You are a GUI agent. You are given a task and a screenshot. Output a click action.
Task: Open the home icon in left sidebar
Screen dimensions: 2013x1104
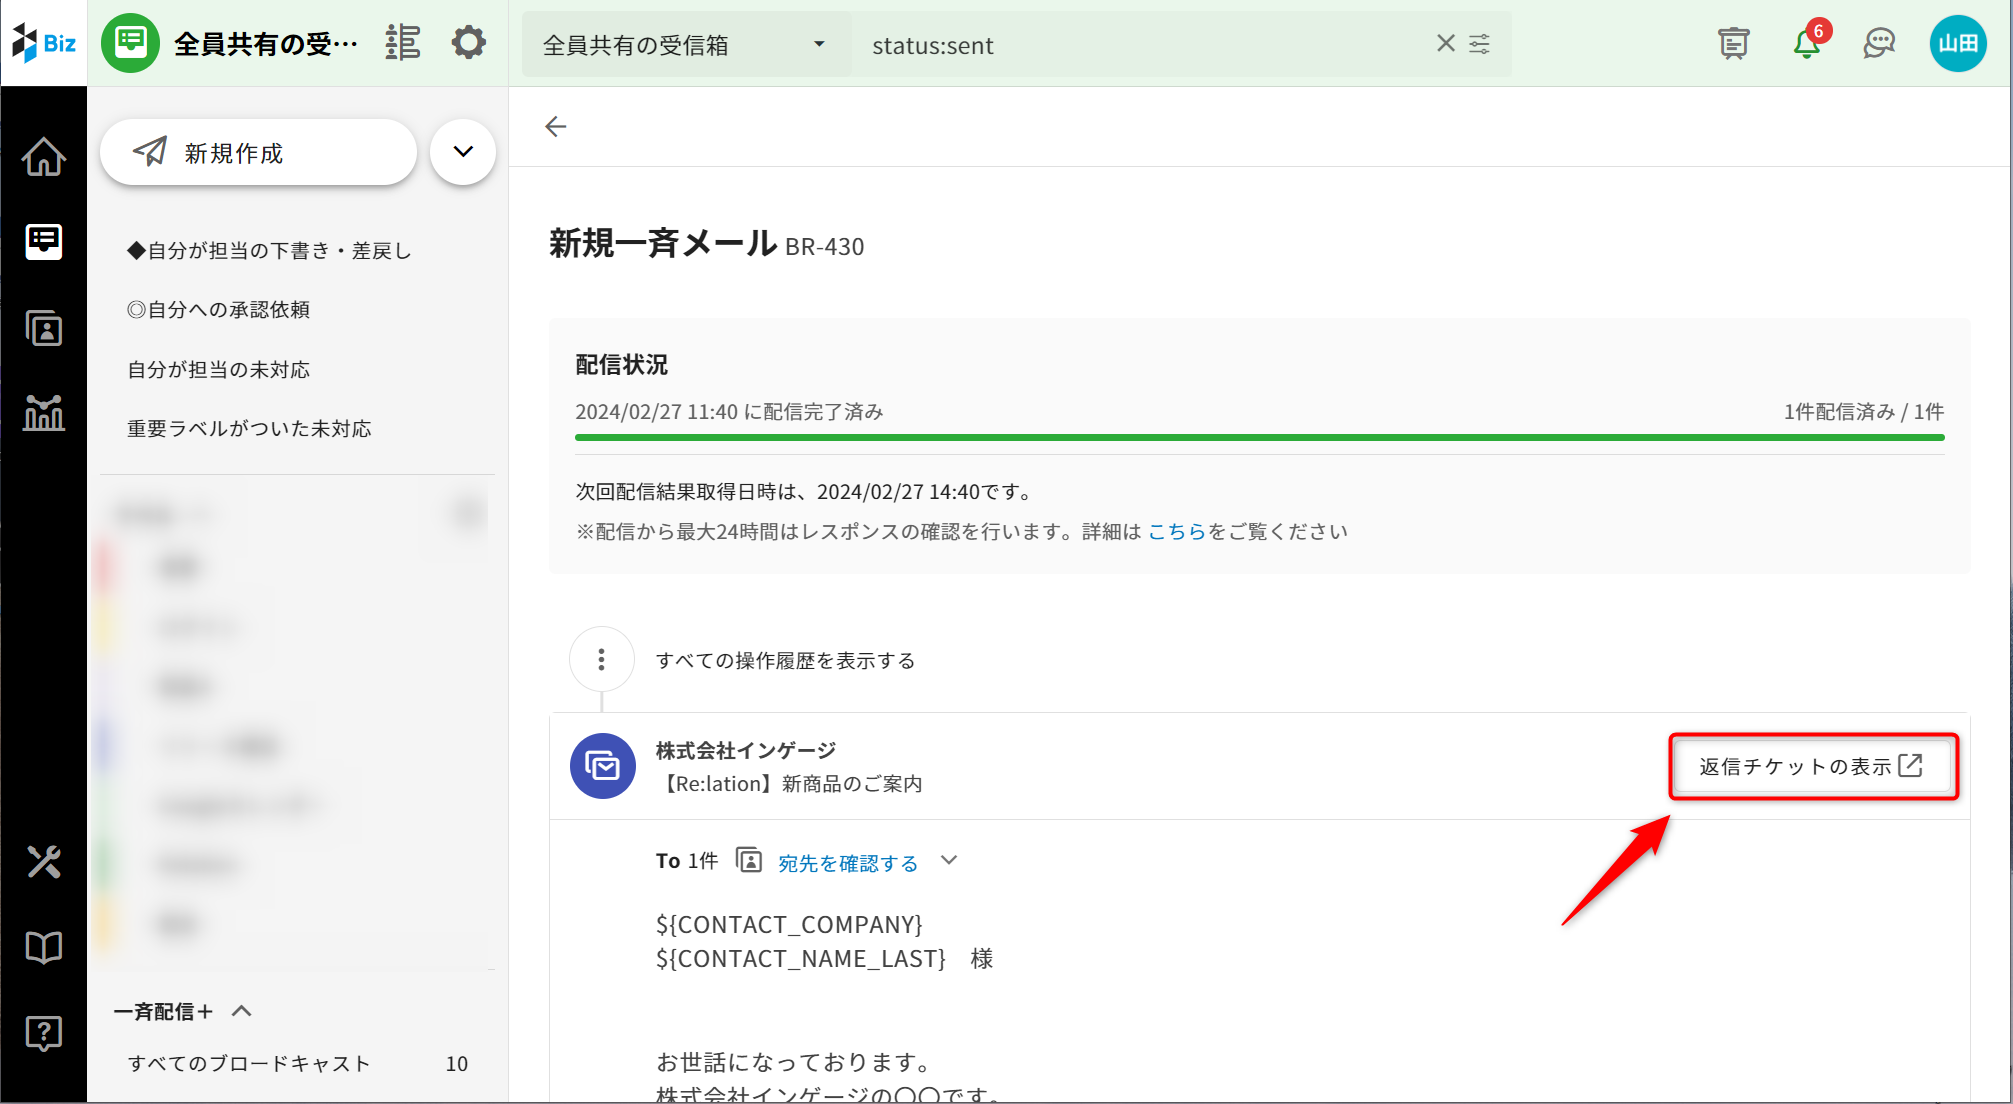(x=43, y=156)
